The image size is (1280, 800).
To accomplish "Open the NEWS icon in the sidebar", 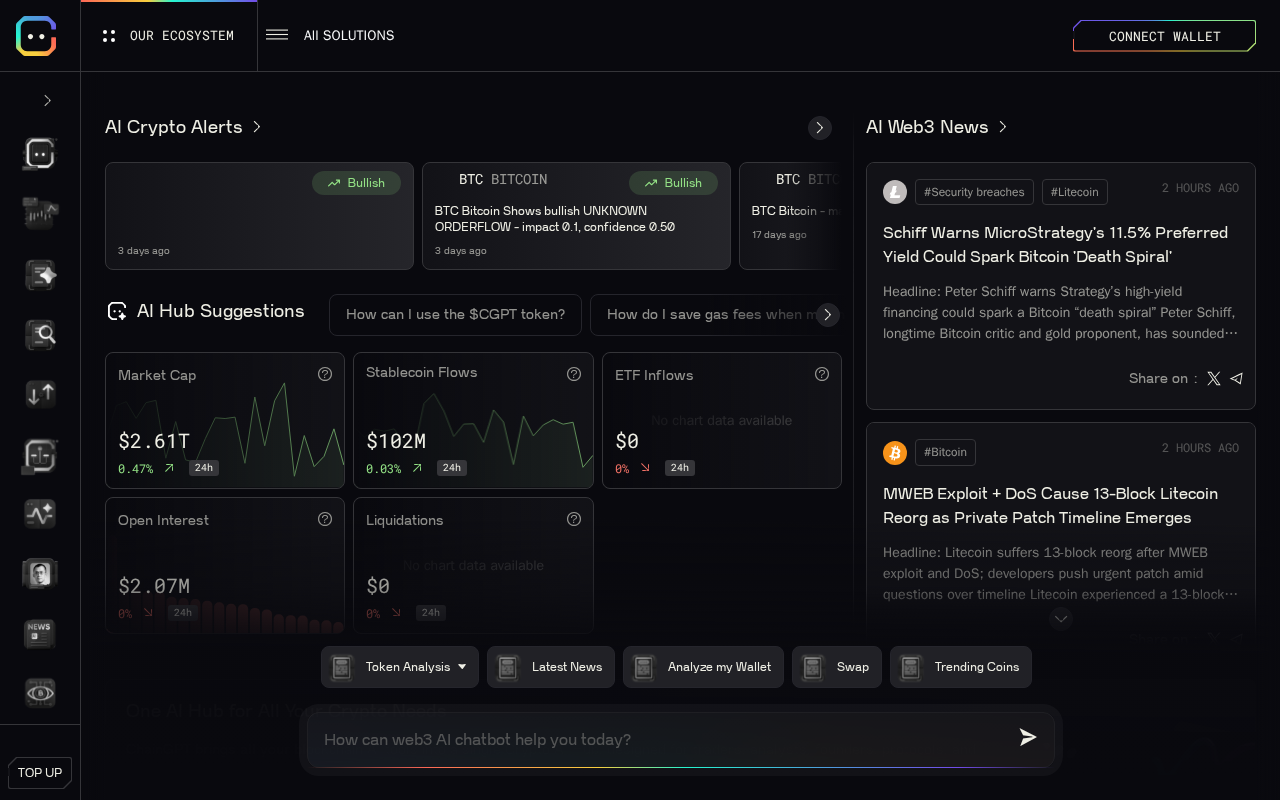I will click(40, 633).
